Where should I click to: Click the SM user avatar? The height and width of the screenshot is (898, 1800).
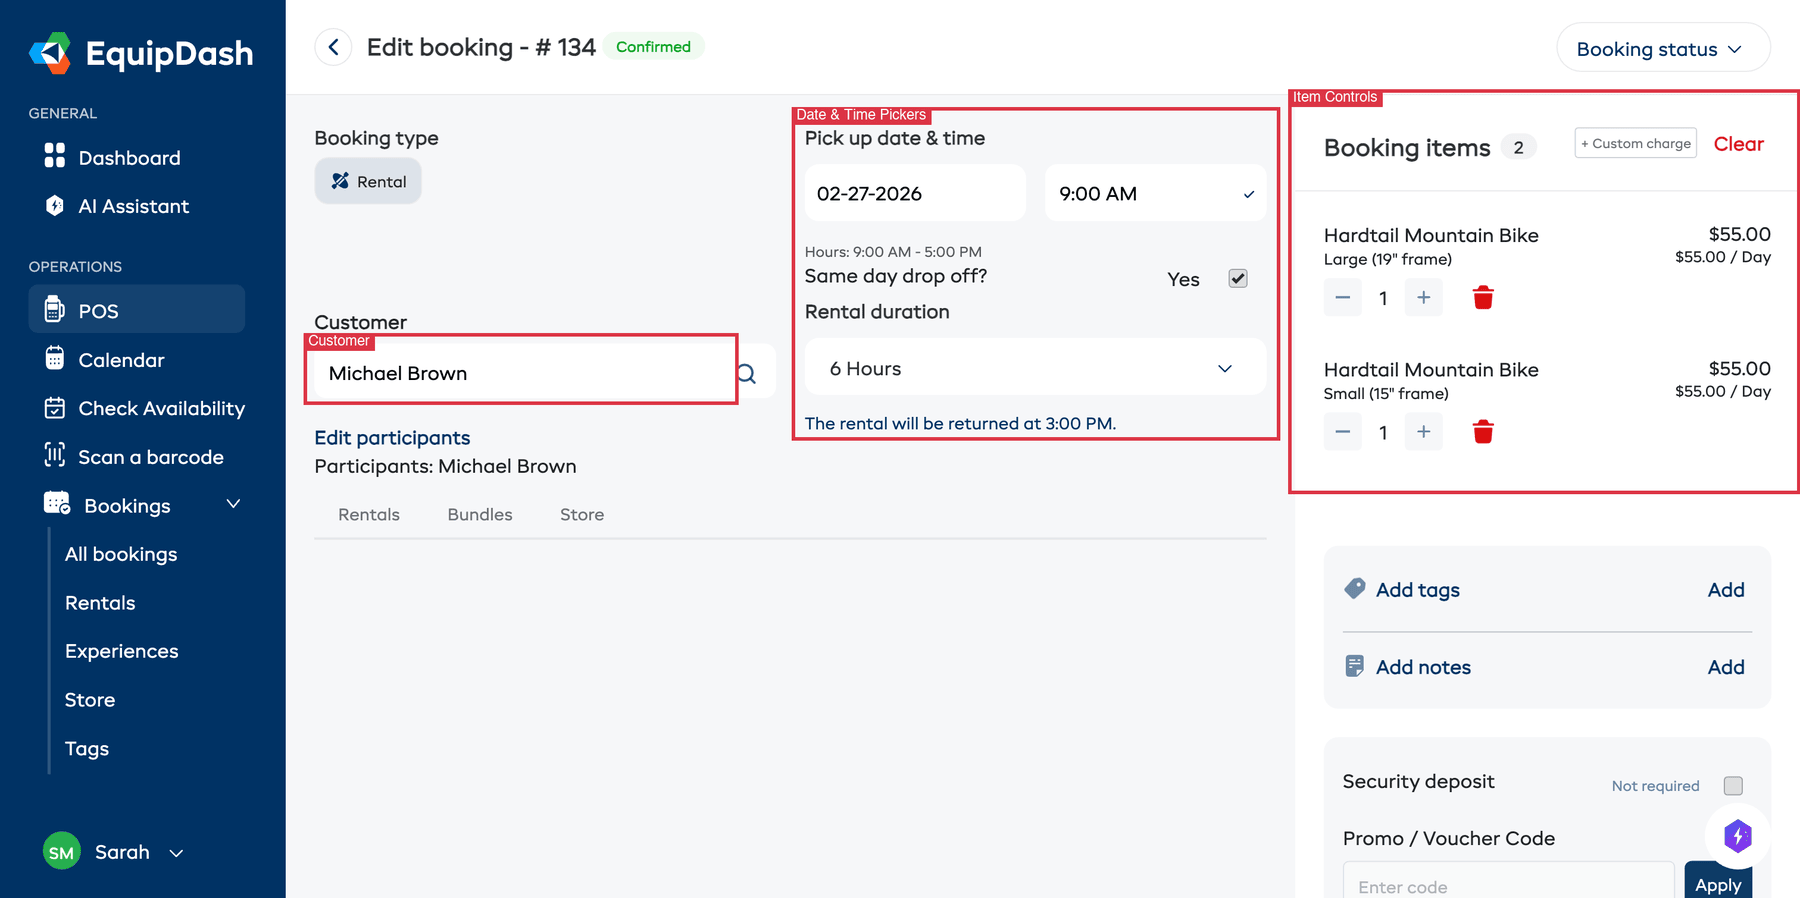coord(62,852)
